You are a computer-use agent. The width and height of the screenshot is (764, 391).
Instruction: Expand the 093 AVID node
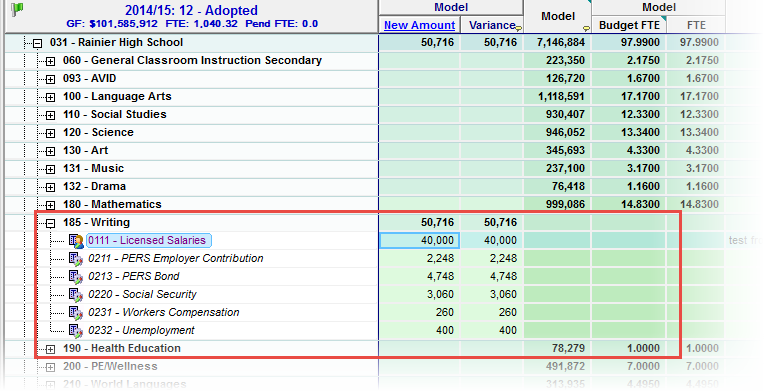(50, 79)
